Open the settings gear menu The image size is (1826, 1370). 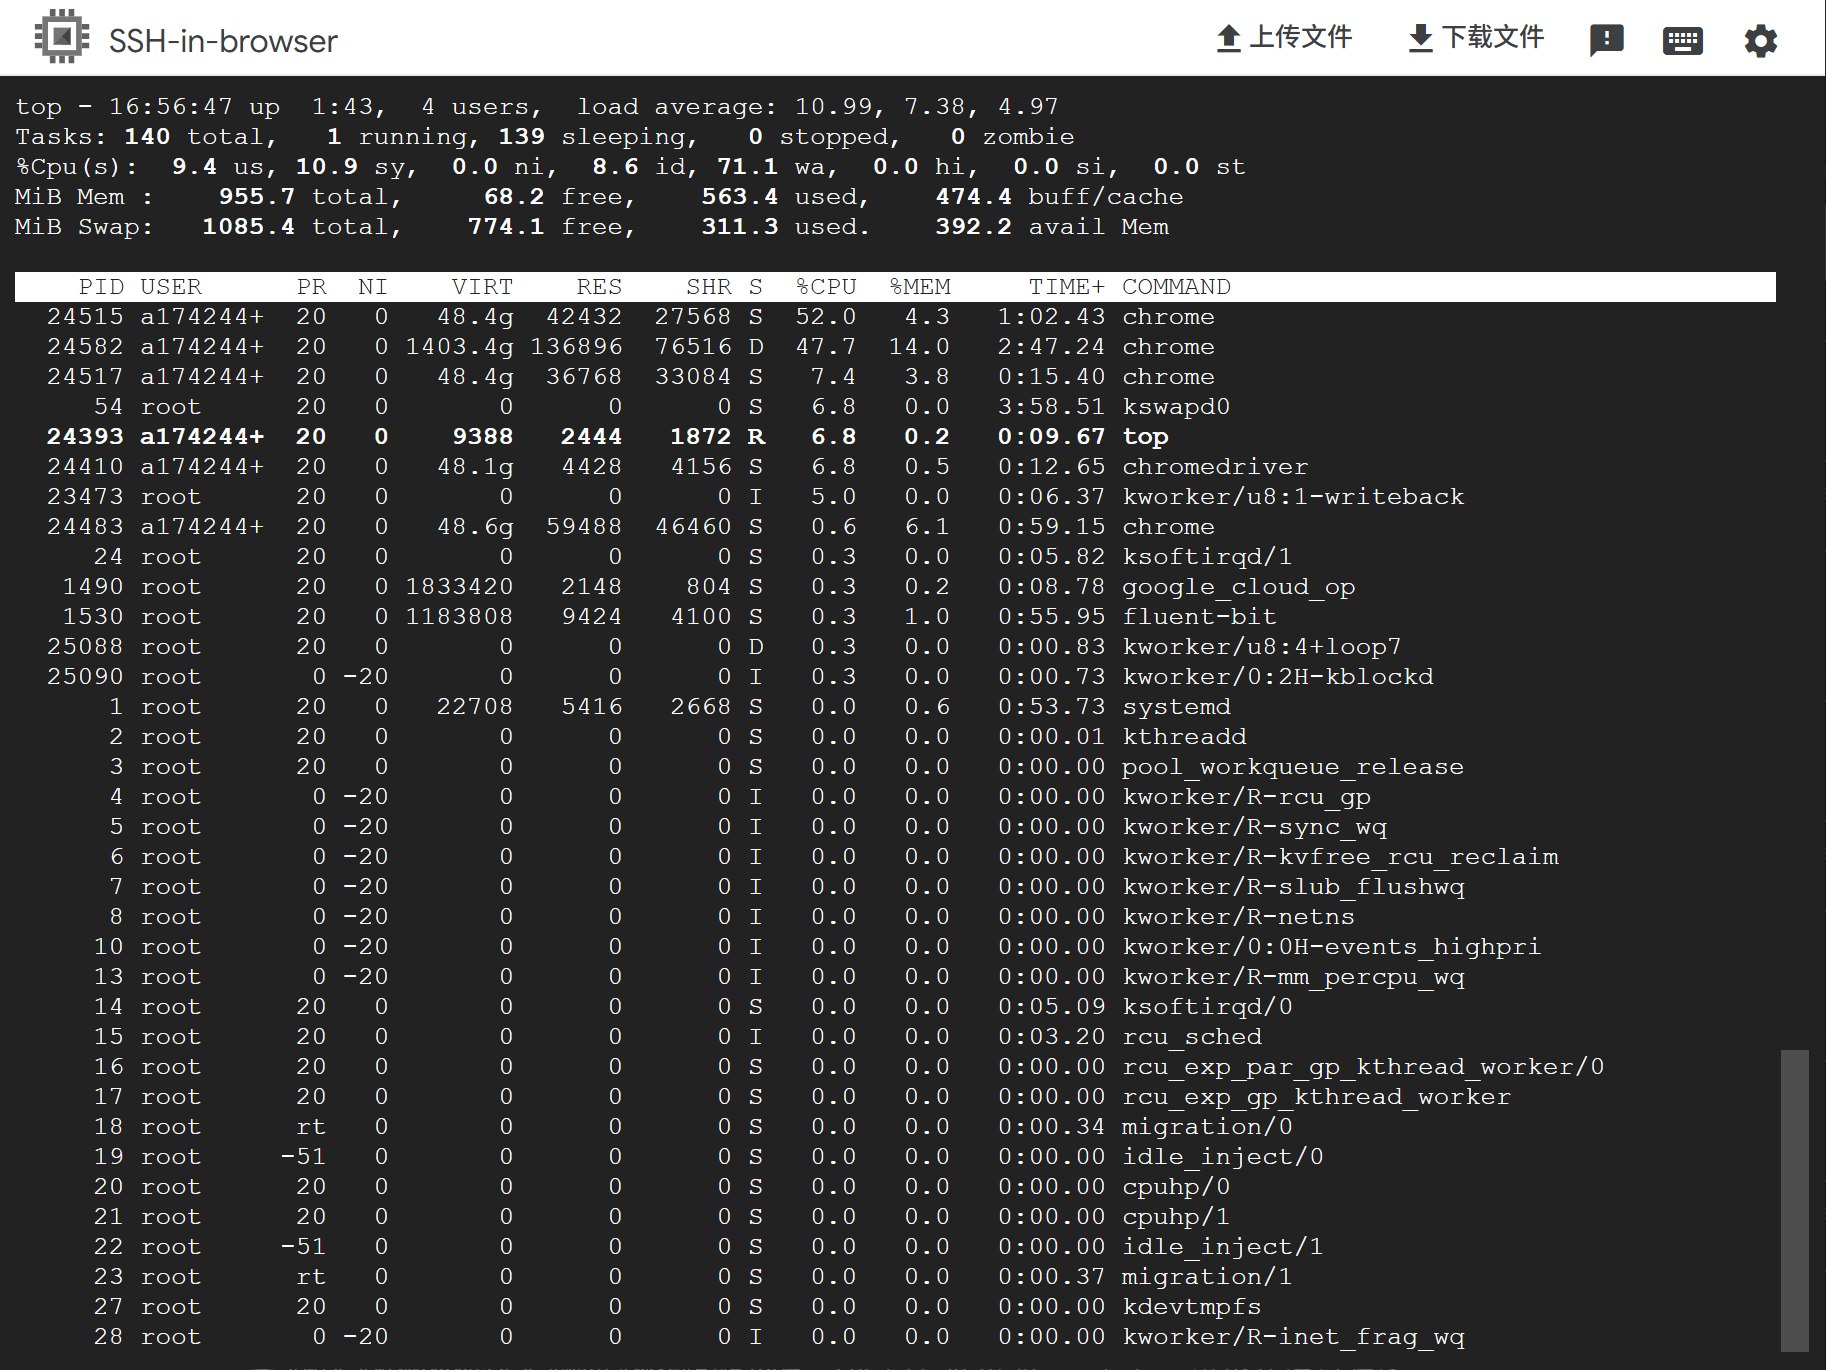click(x=1760, y=40)
